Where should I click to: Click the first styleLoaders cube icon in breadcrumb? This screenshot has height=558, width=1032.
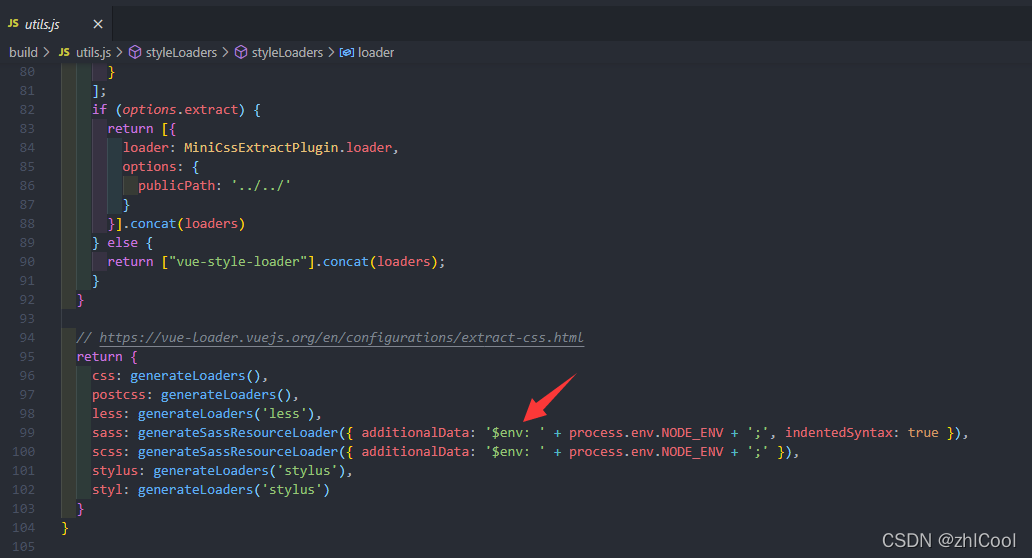(134, 52)
